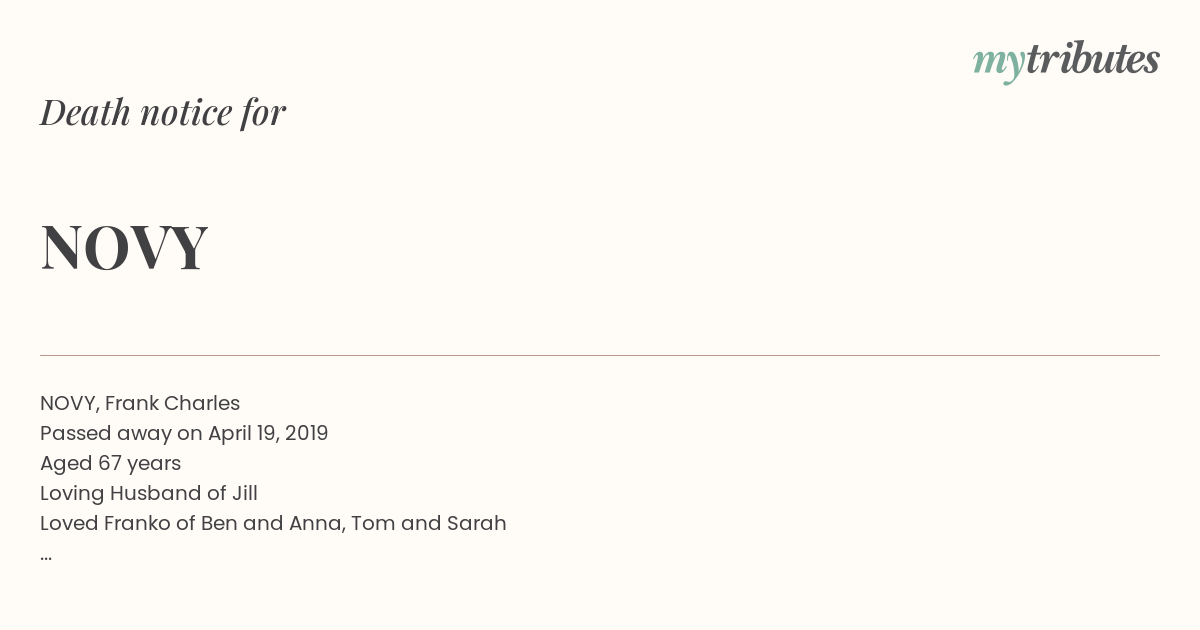This screenshot has width=1200, height=630.
Task: Click the green 'my' part of logo
Action: pos(999,65)
